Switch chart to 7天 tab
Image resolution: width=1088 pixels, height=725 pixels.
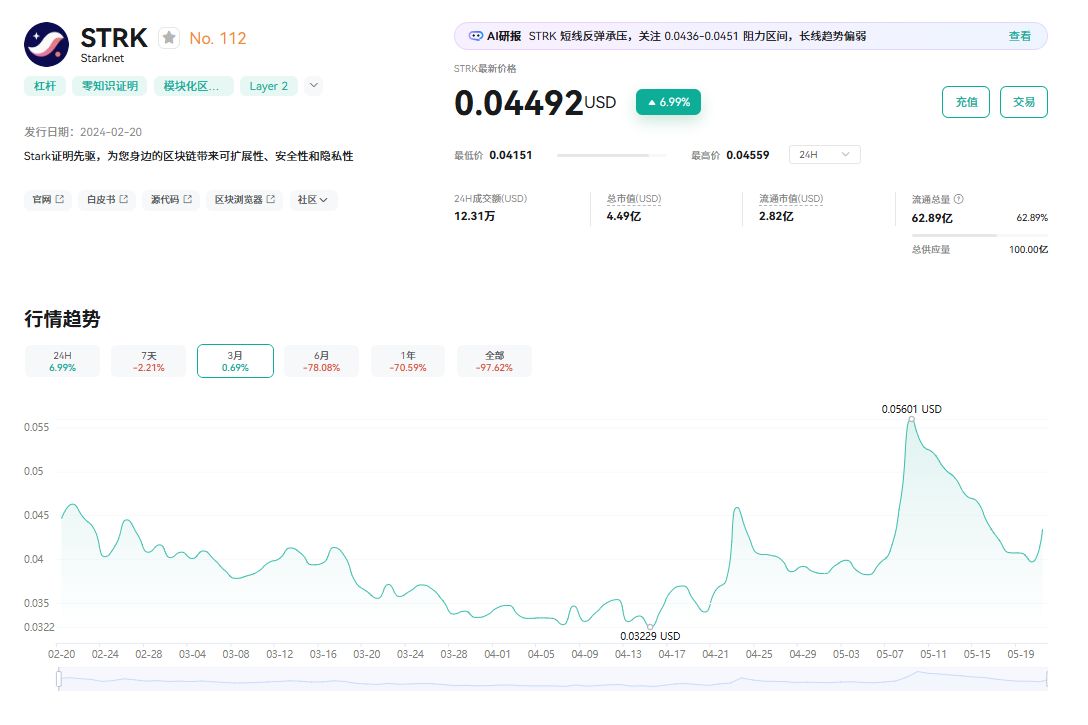pos(148,361)
